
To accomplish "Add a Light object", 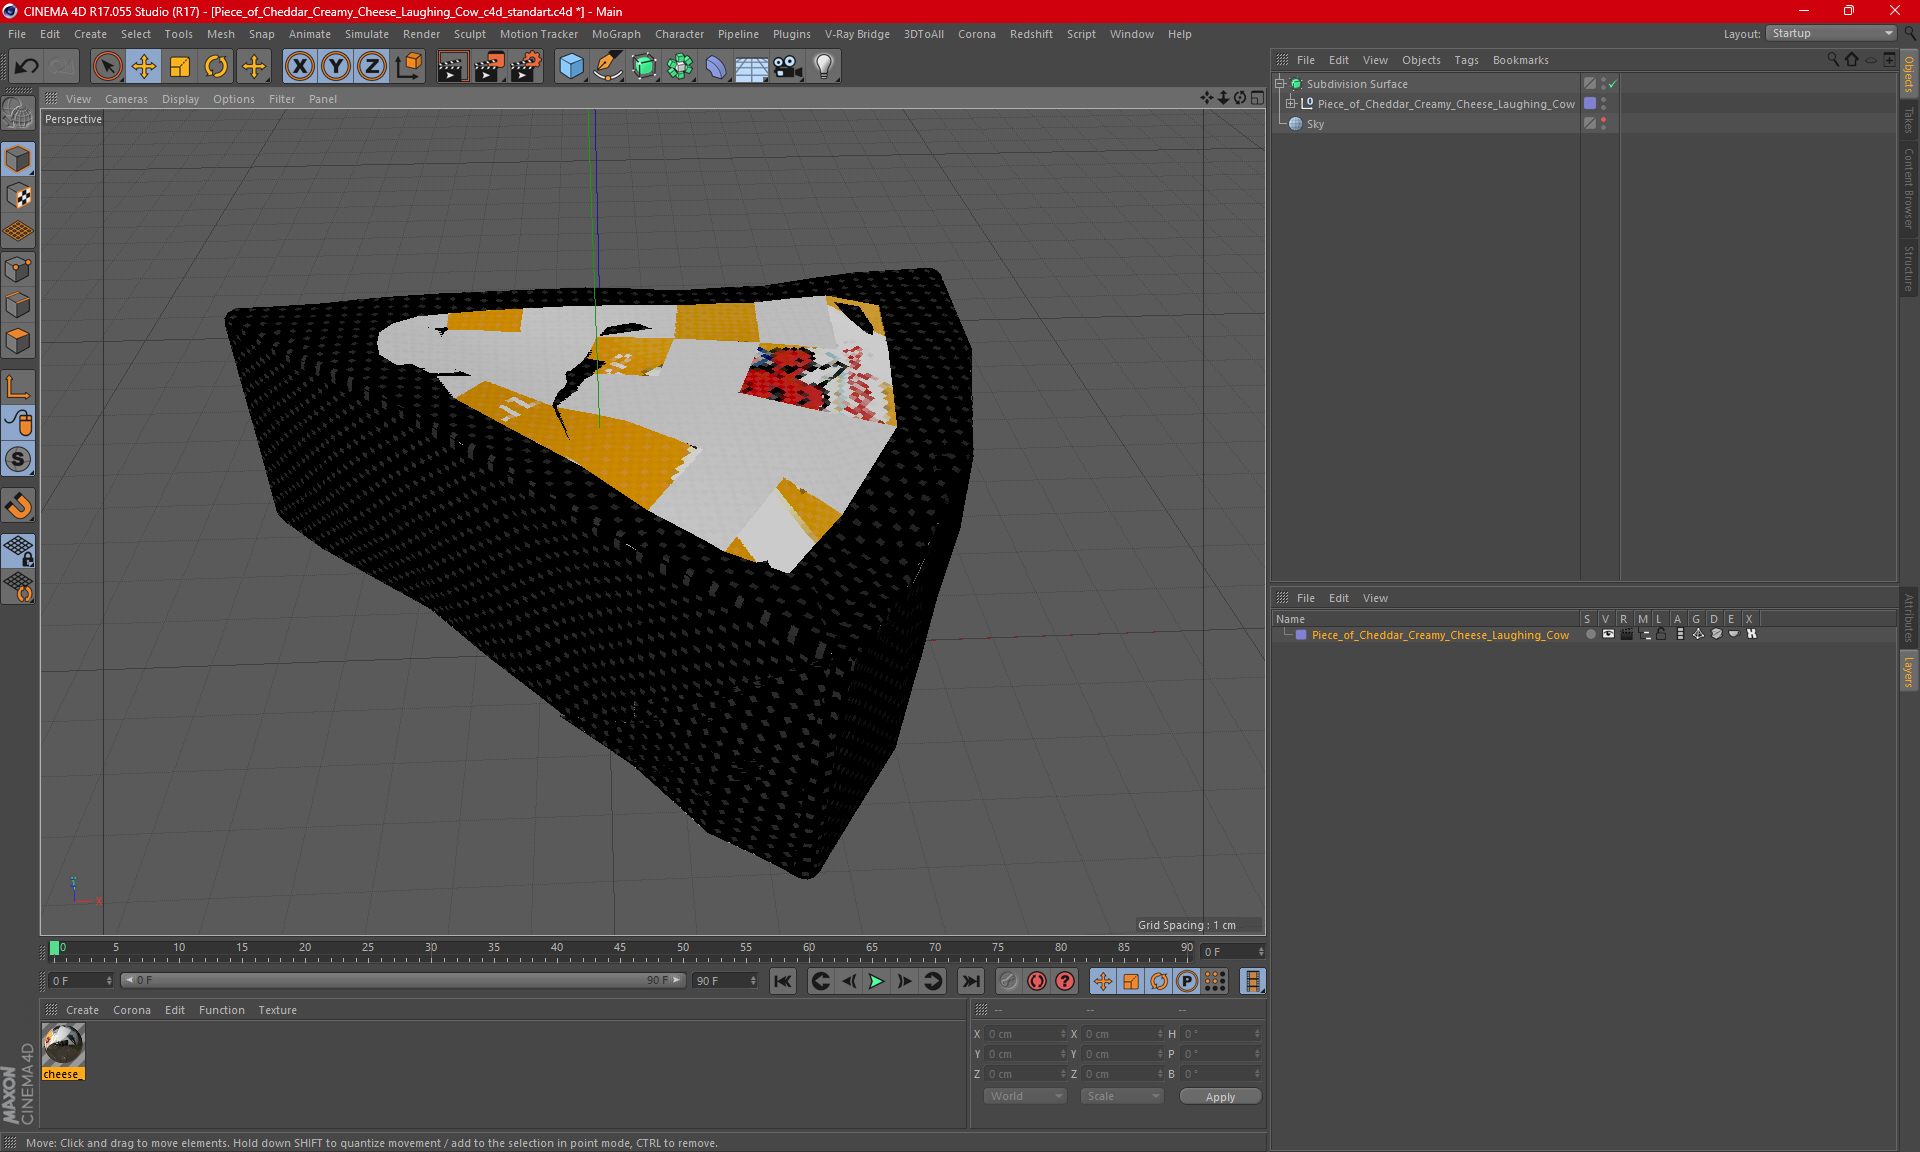I will [824, 67].
